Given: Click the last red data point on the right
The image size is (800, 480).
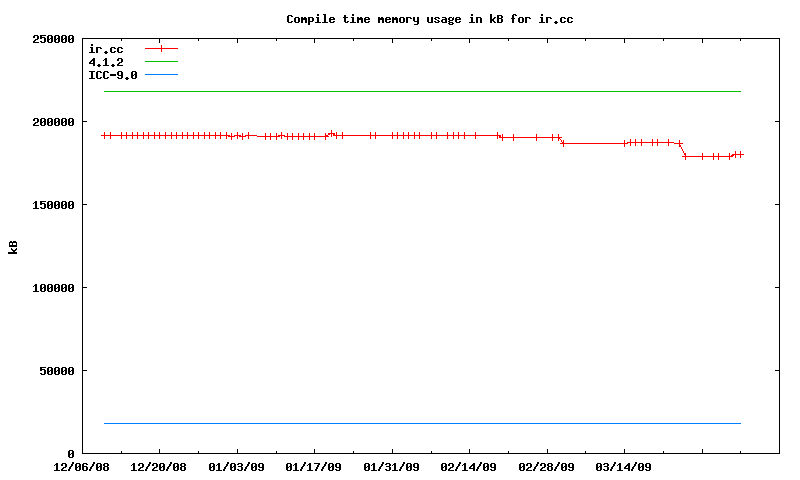Looking at the screenshot, I should [x=740, y=154].
